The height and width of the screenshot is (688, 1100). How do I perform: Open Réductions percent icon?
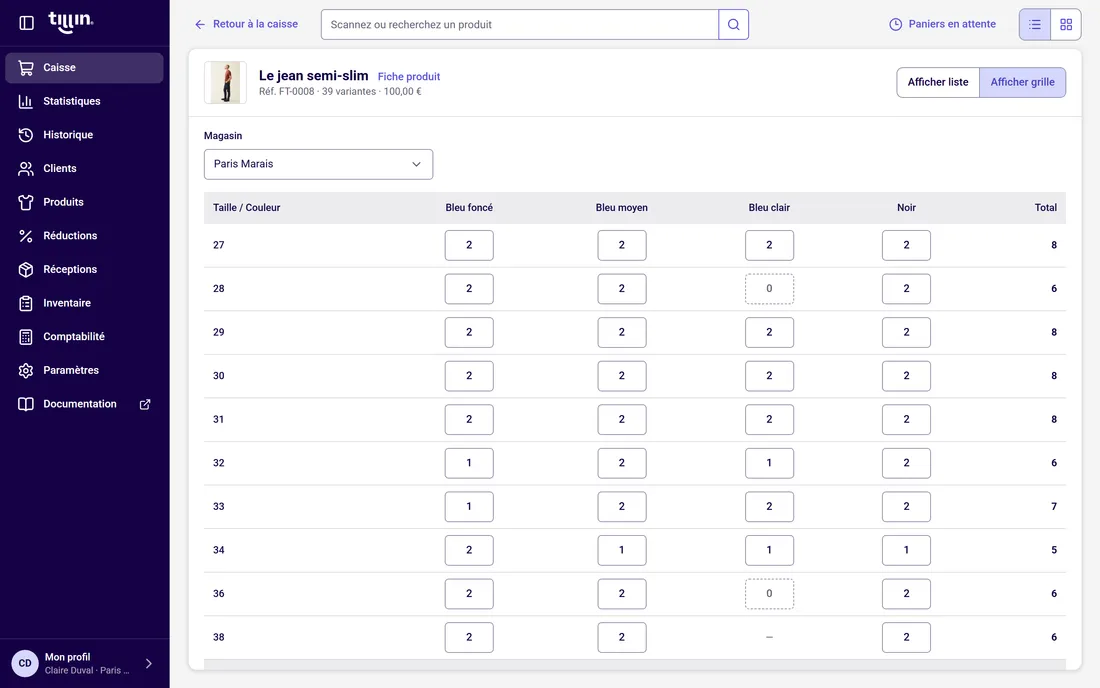[26, 236]
